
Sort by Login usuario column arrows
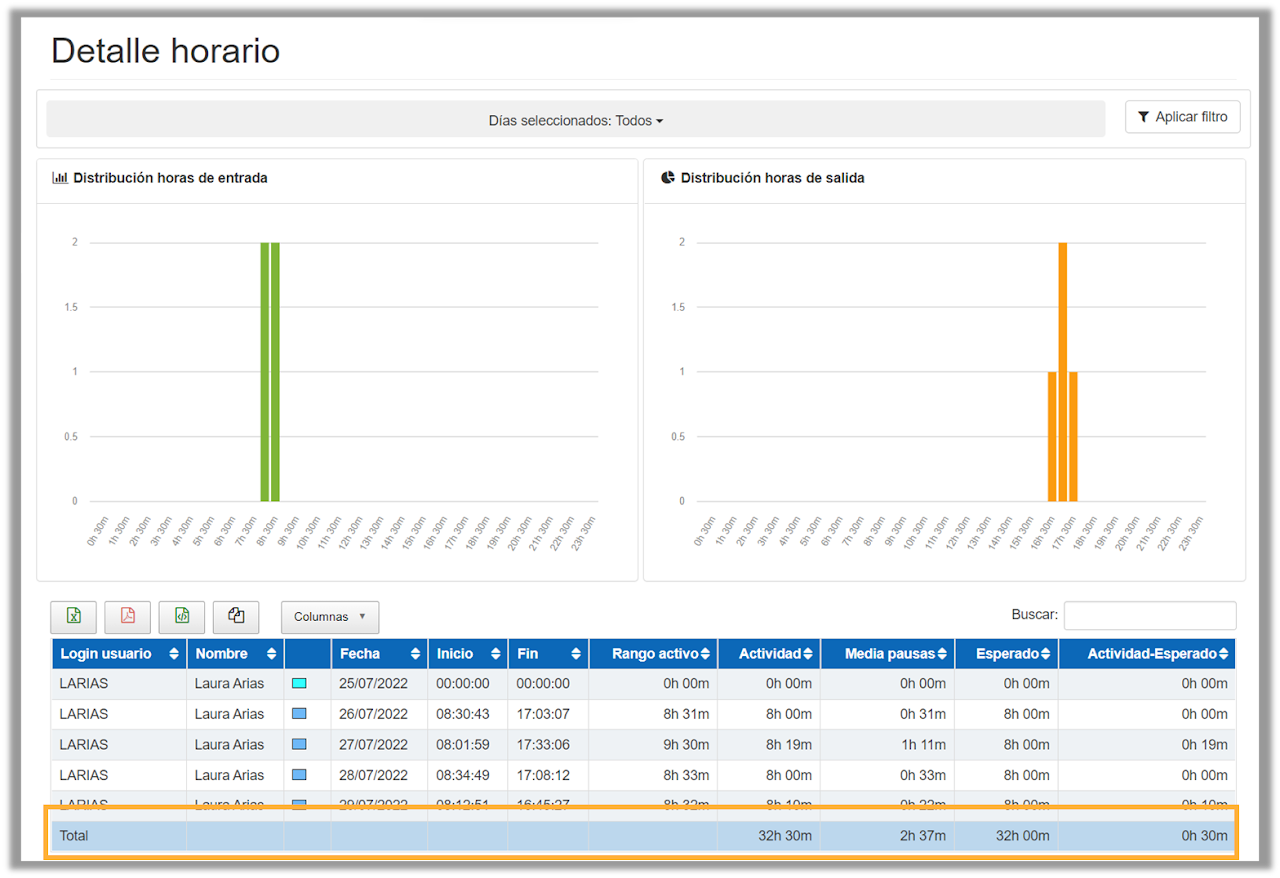[x=174, y=654]
